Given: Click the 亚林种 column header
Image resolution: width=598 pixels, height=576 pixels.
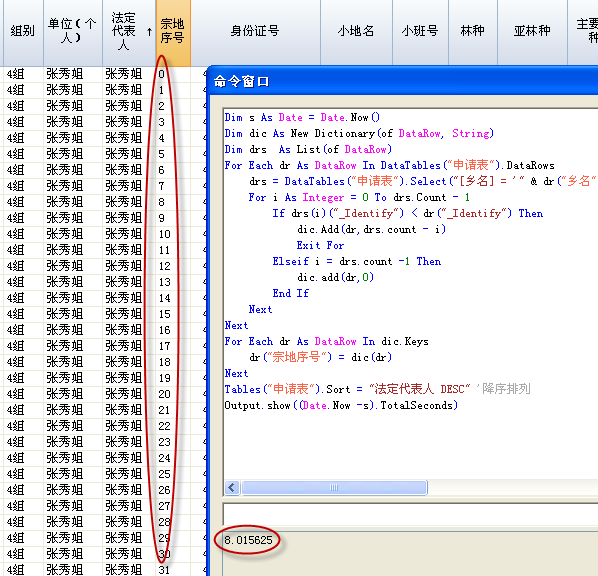Looking at the screenshot, I should [532, 32].
